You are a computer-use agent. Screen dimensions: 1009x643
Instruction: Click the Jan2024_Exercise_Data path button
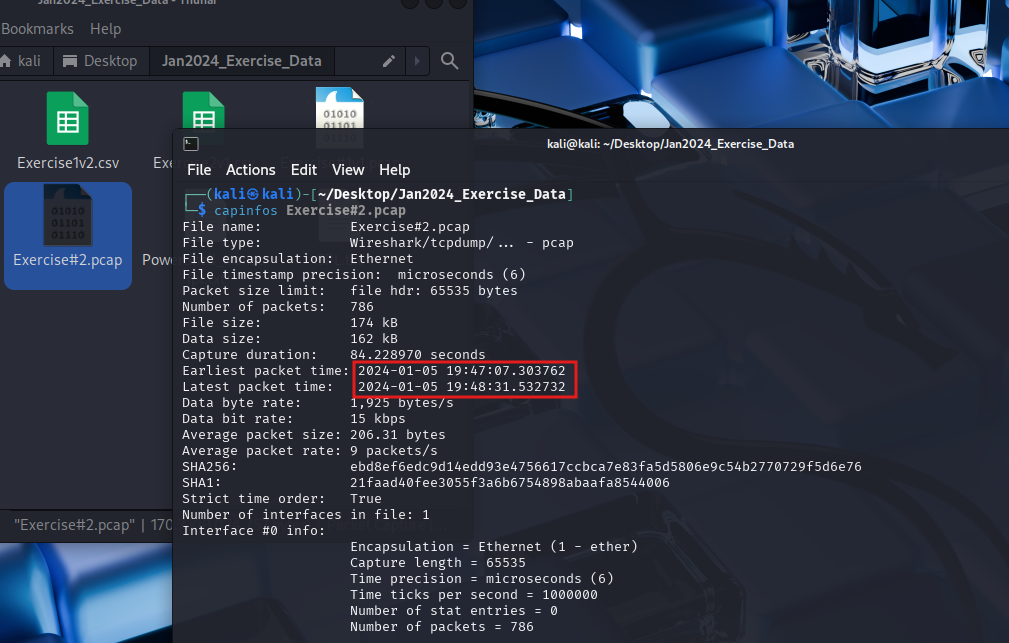pos(242,61)
